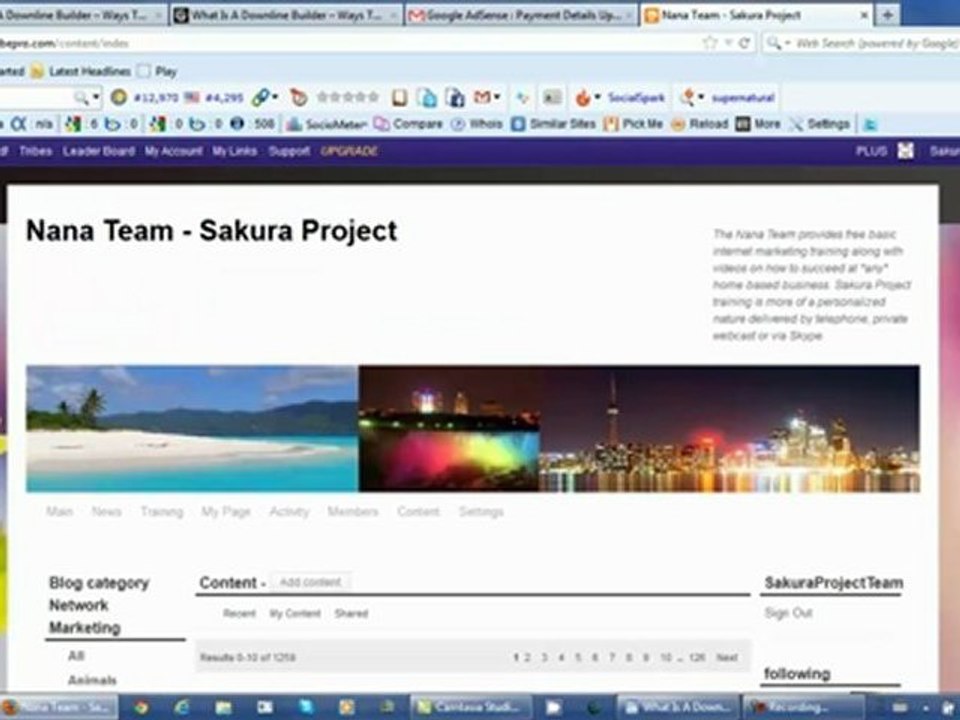This screenshot has height=720, width=960.
Task: Open the Training page tab
Action: [x=162, y=512]
